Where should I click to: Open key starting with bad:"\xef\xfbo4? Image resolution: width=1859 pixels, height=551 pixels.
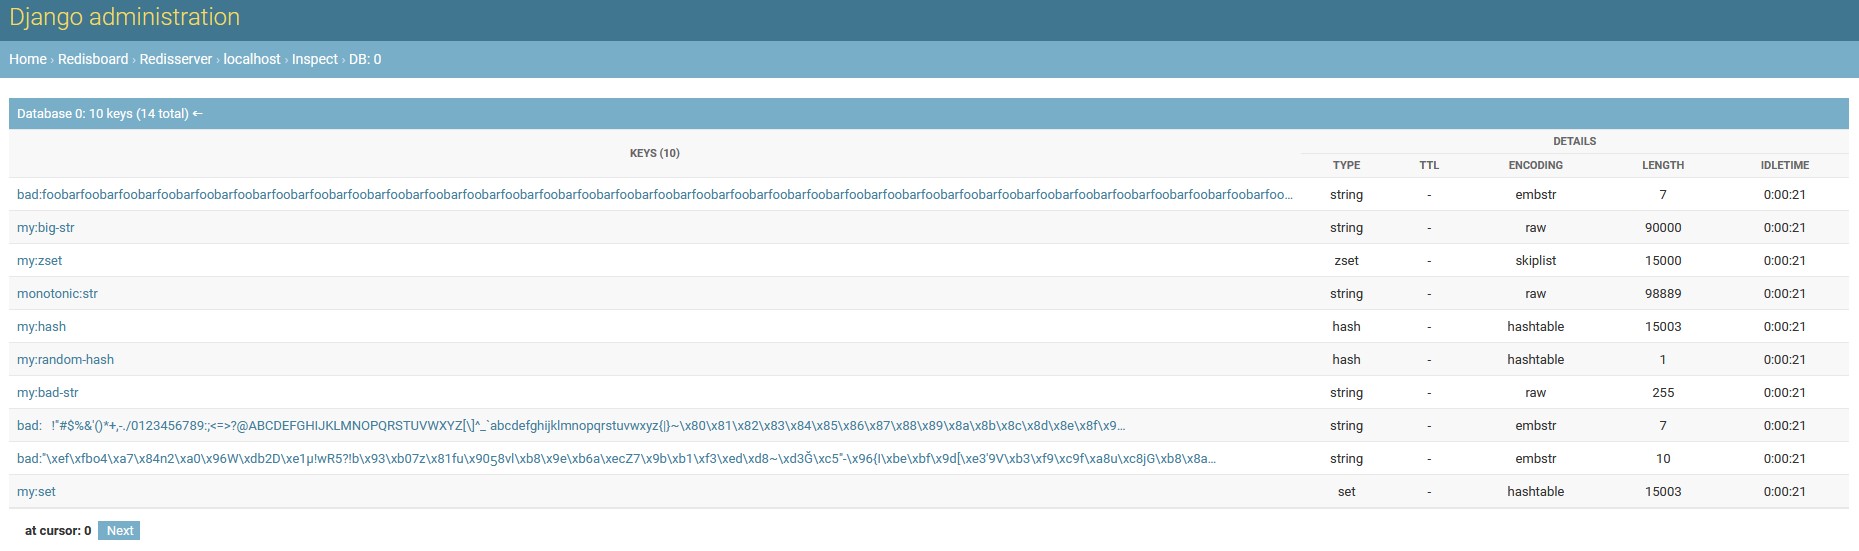[616, 458]
